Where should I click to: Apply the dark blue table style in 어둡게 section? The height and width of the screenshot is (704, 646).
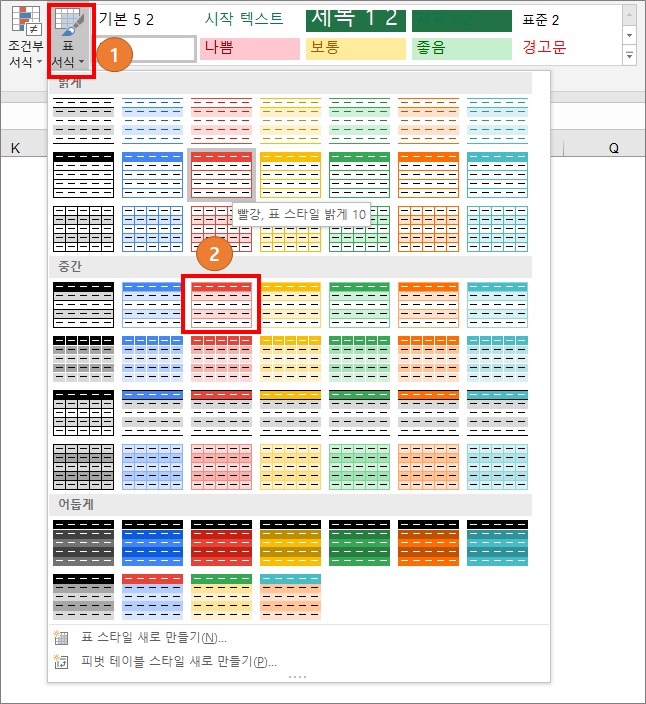(152, 543)
